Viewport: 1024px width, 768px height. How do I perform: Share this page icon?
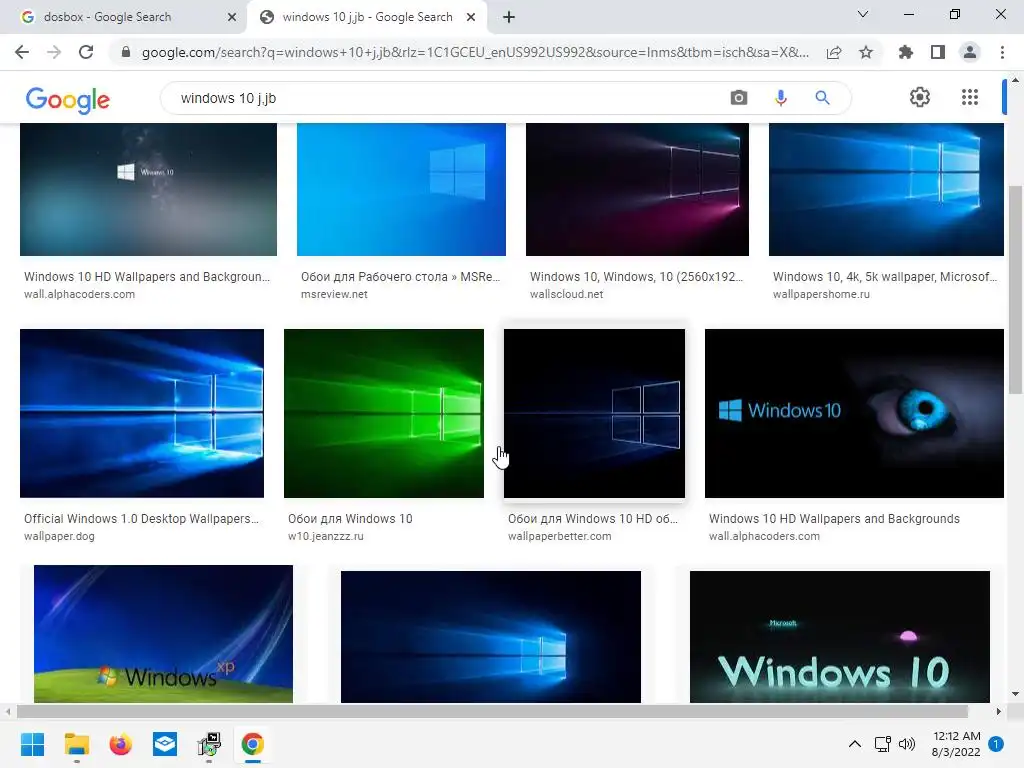pos(834,52)
